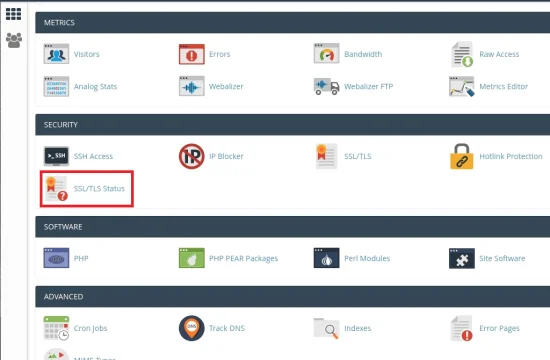The height and width of the screenshot is (360, 550).
Task: Collapse the ADVANCED section header
Action: tap(293, 296)
